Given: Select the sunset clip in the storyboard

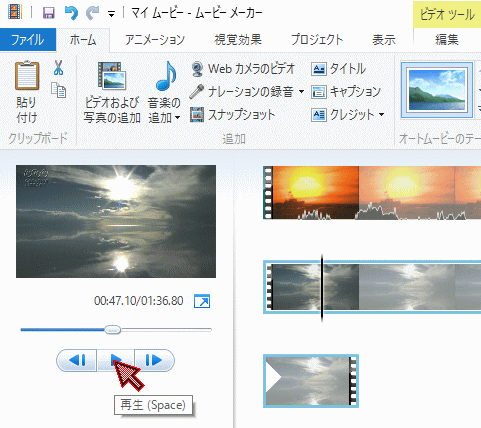Looking at the screenshot, I should pos(311,193).
